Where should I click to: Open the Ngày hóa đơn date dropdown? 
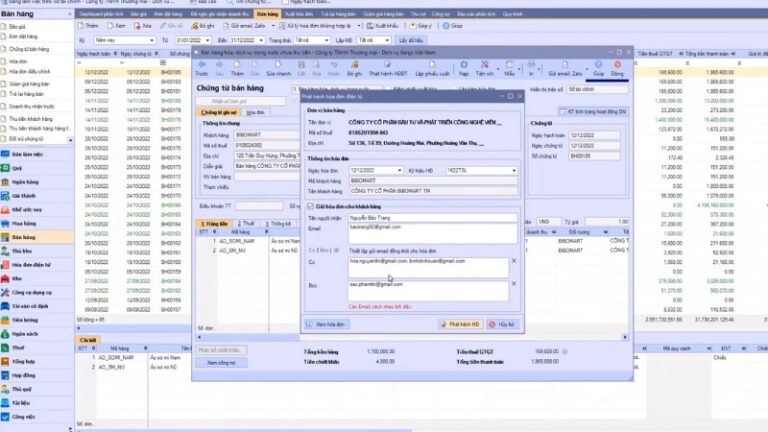pos(401,171)
